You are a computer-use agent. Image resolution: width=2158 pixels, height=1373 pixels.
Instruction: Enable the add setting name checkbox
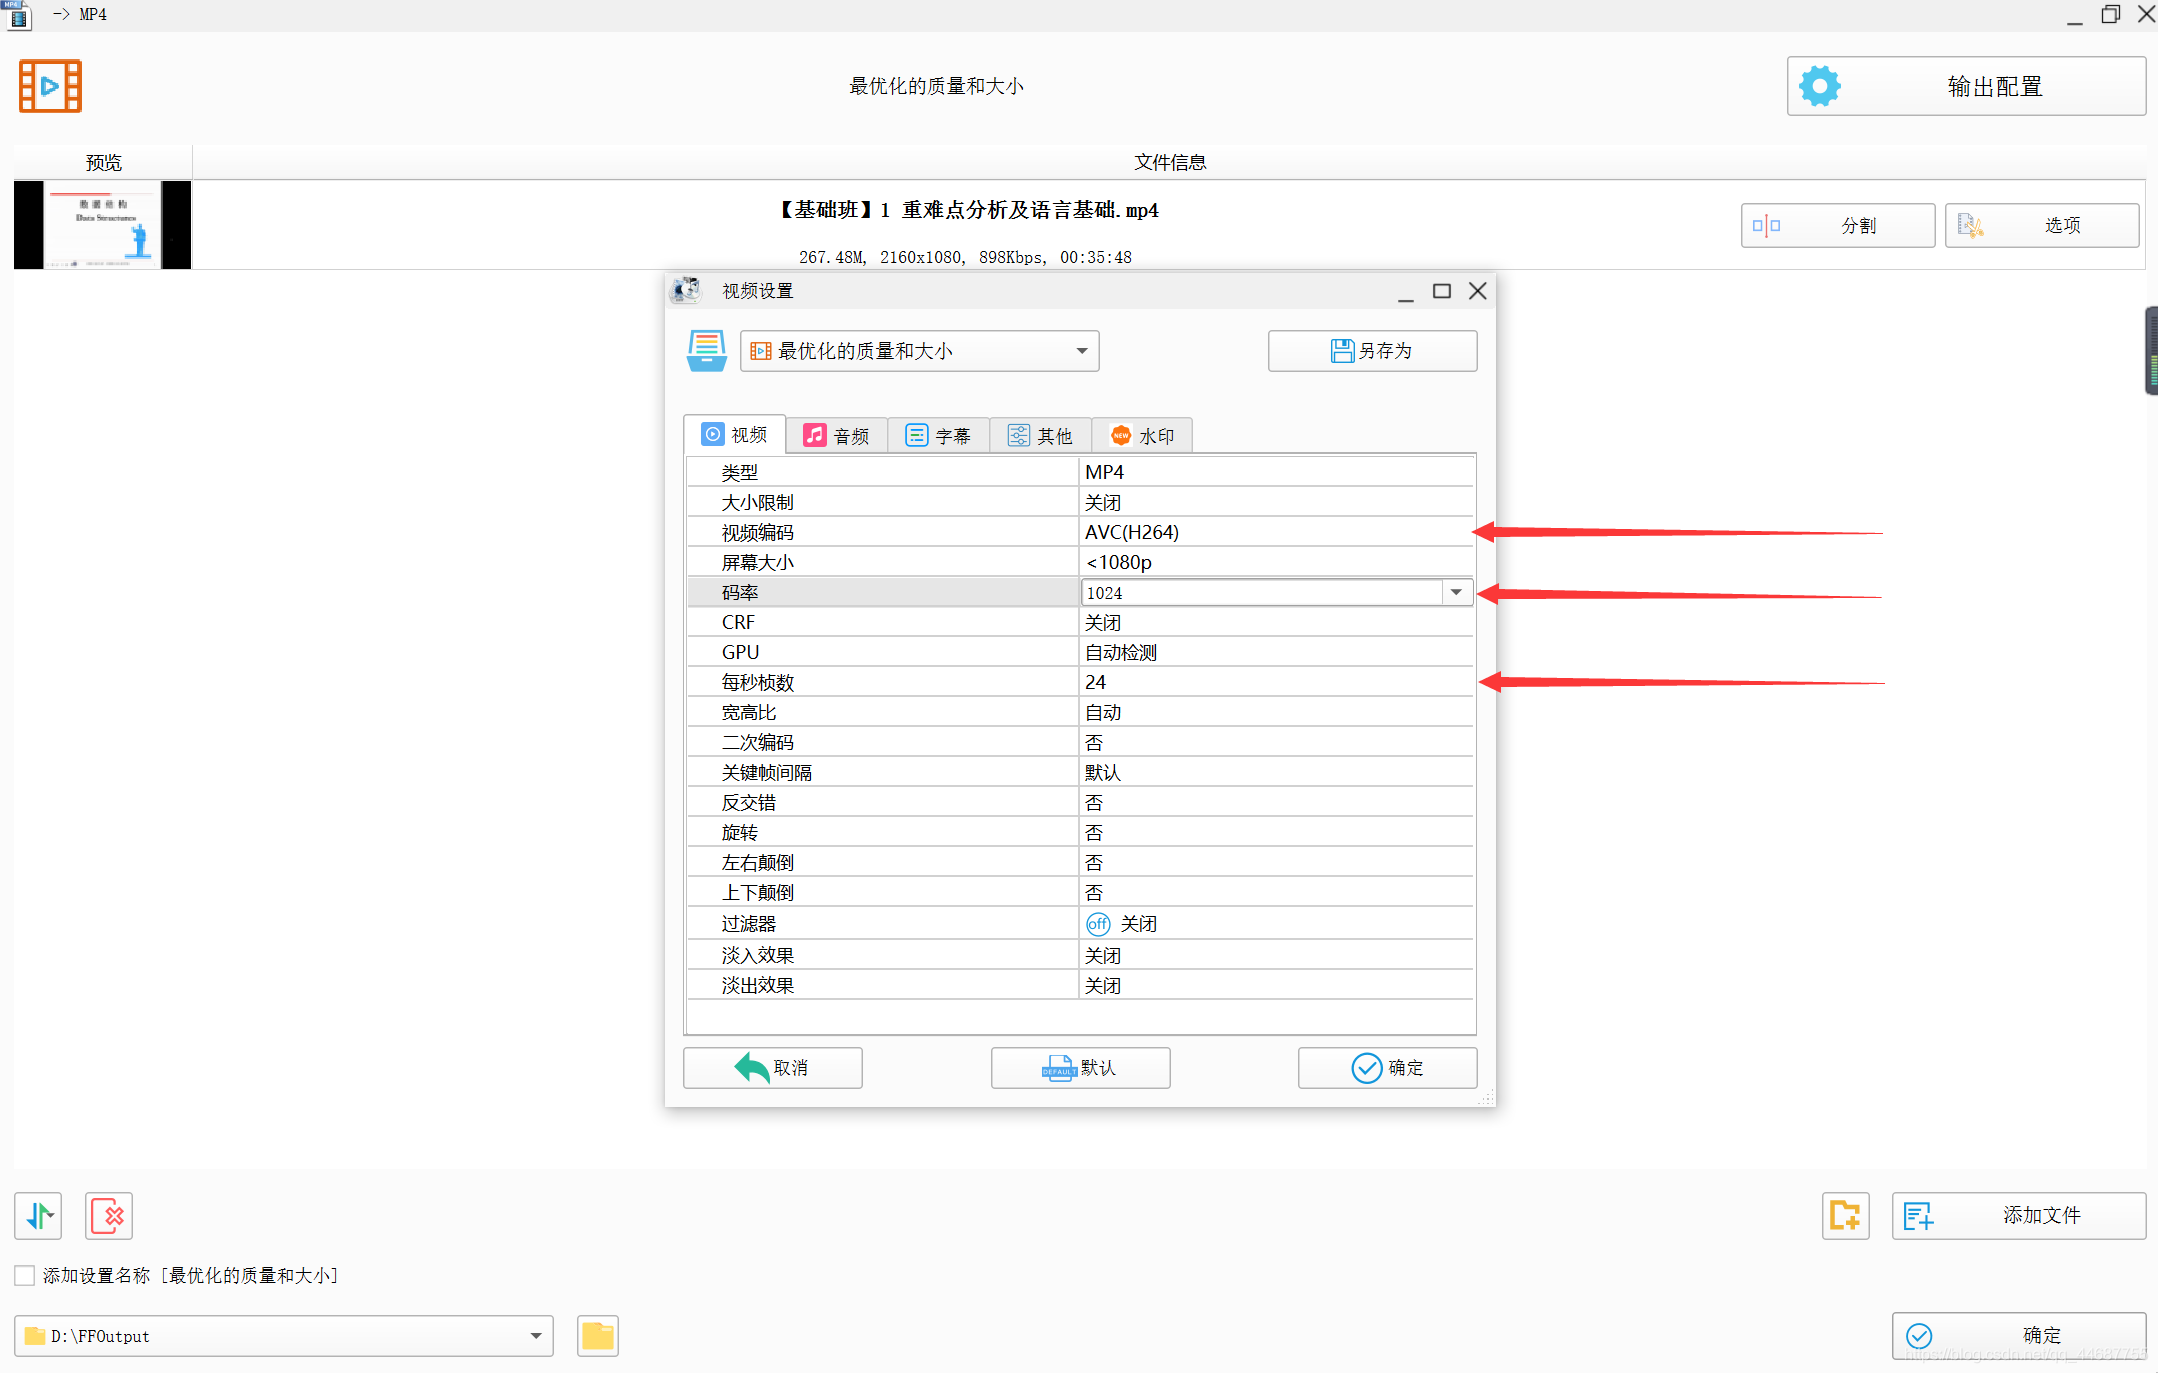25,1276
